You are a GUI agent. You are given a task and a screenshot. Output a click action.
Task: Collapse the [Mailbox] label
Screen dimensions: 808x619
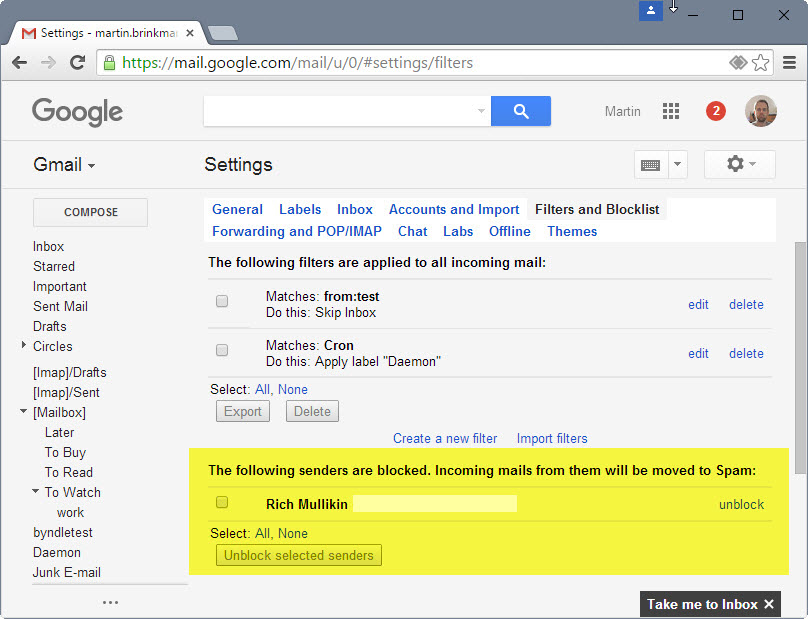pos(24,411)
